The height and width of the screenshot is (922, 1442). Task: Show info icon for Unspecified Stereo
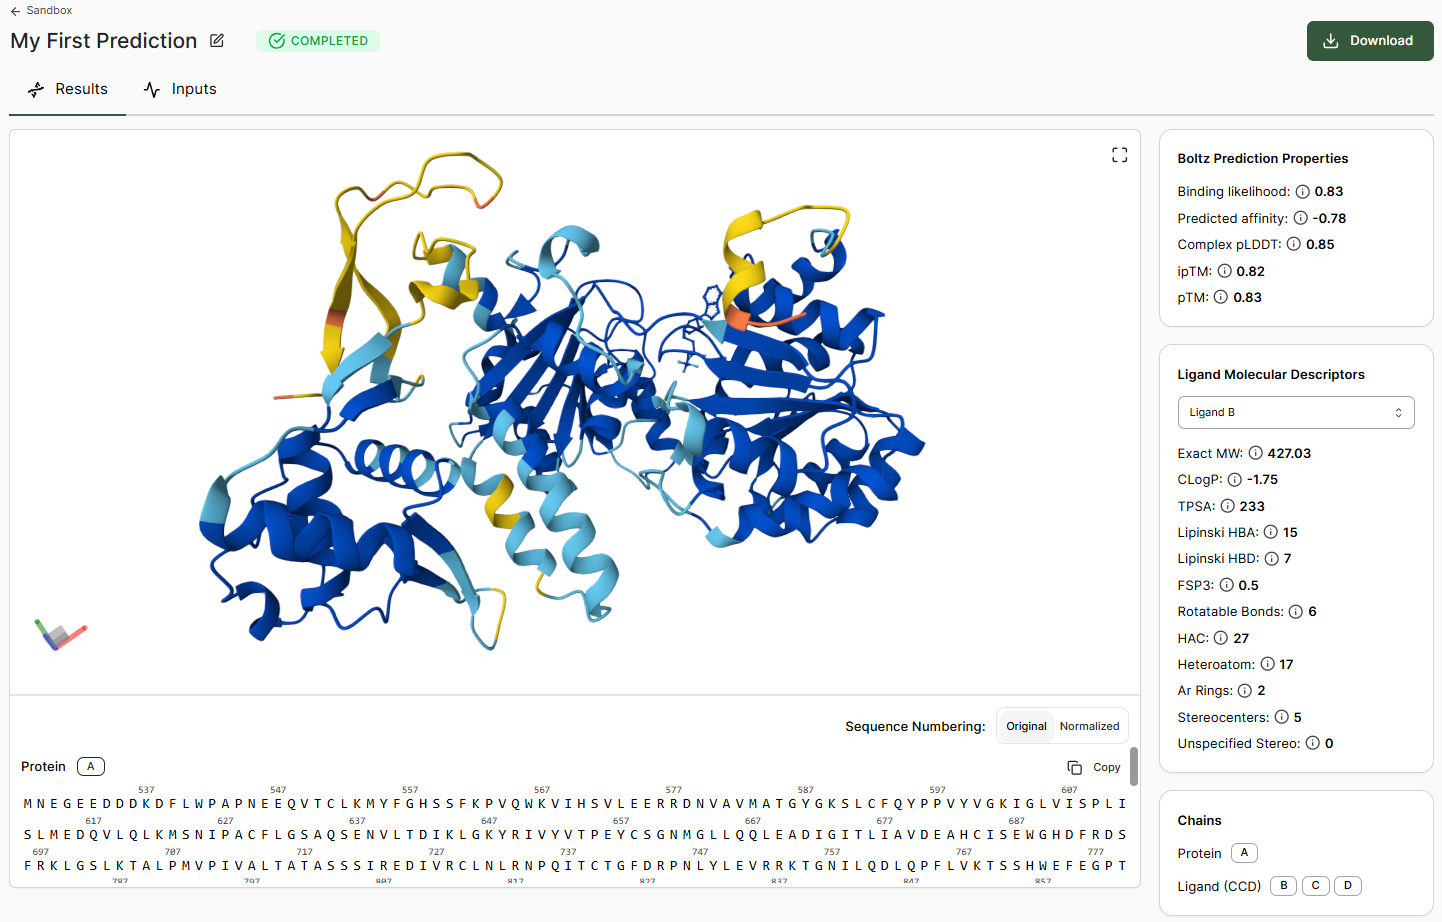1312,743
